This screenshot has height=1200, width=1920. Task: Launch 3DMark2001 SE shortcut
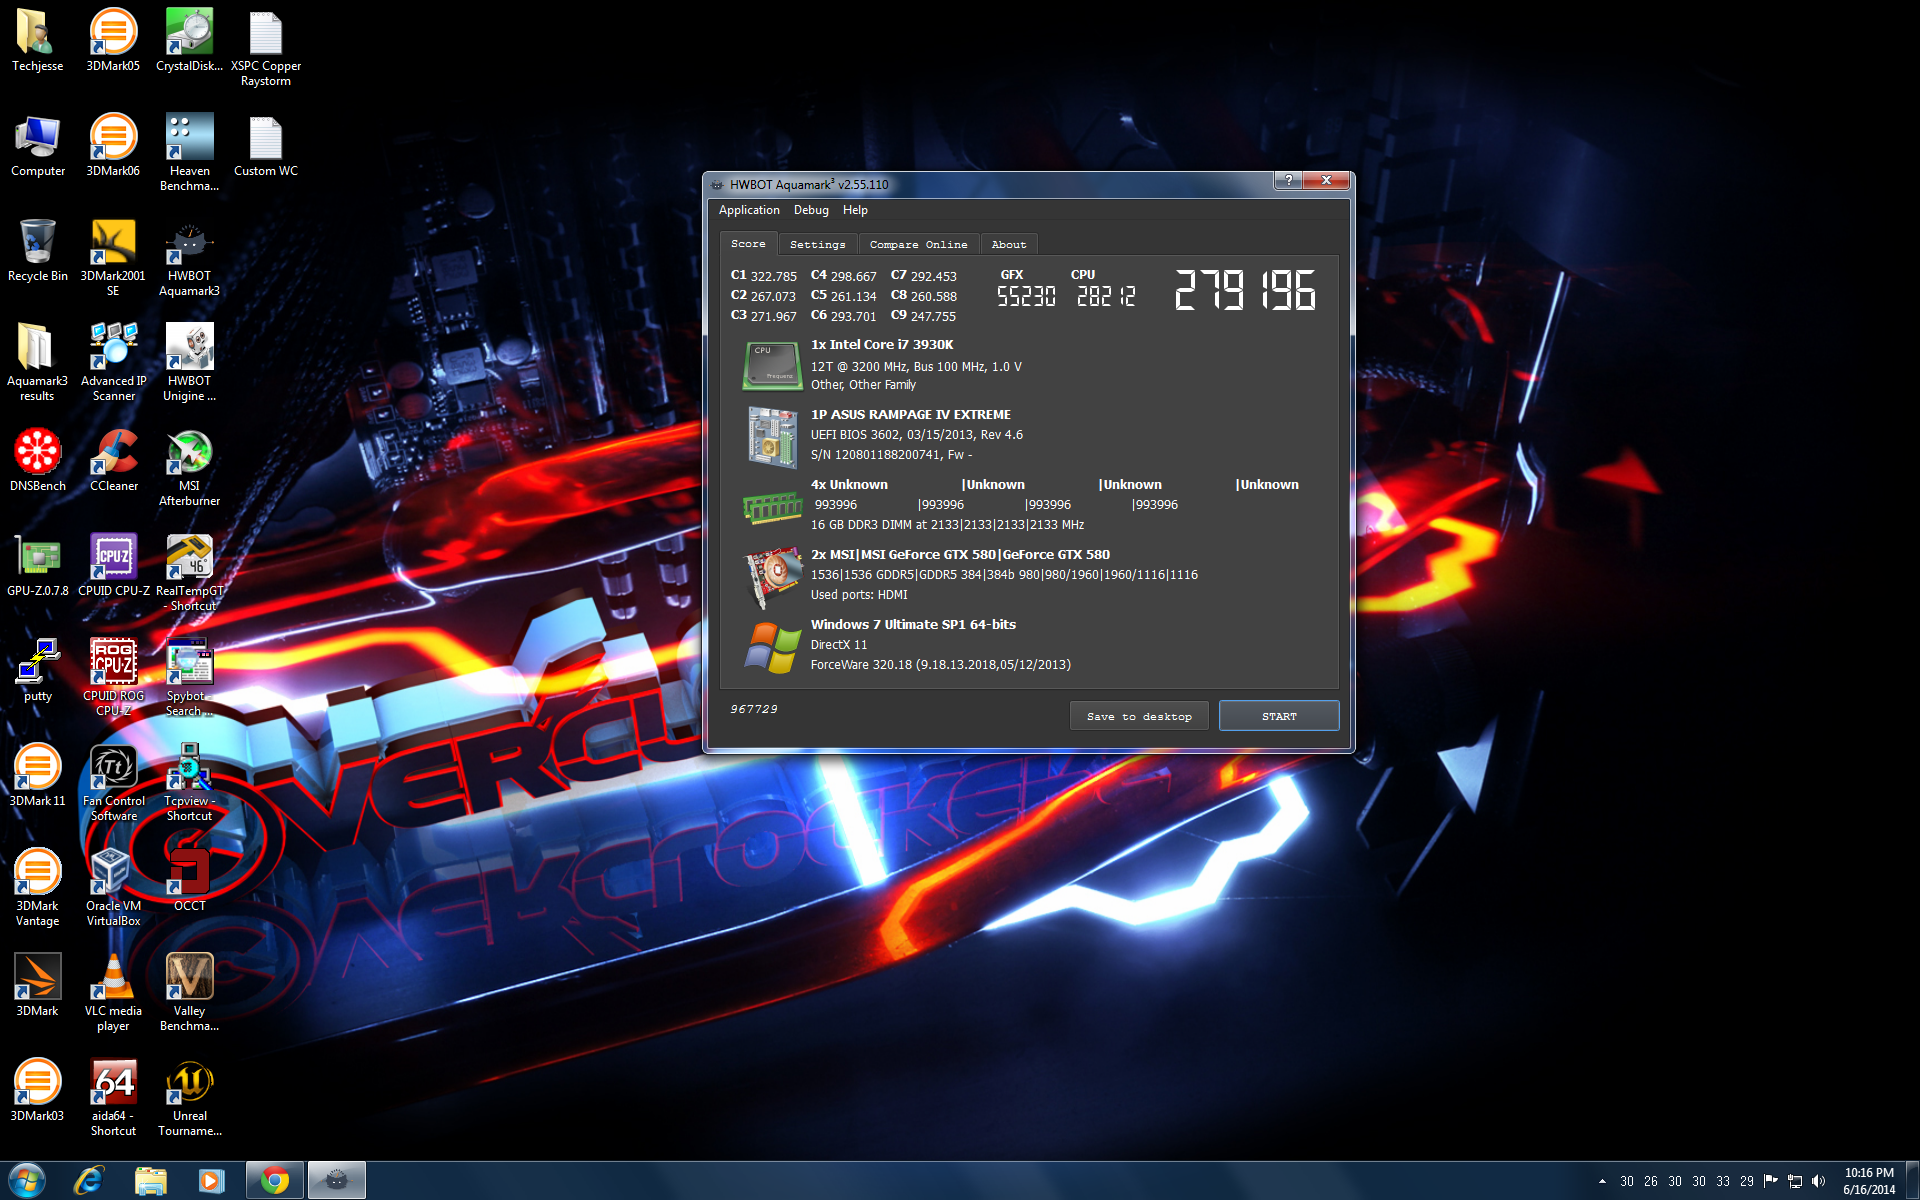[x=113, y=257]
